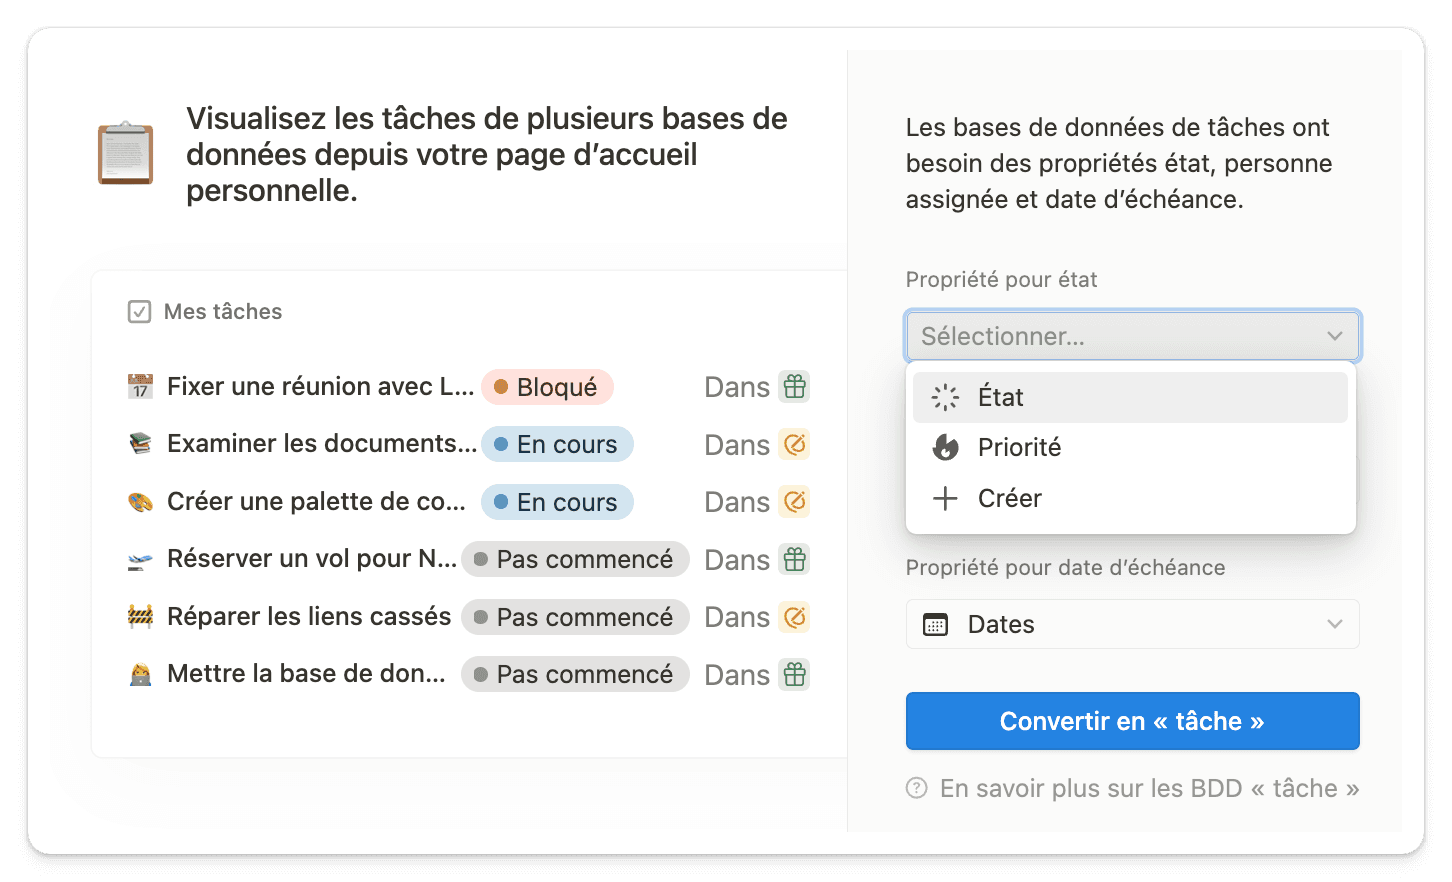Select Créer to add a new property
The height and width of the screenshot is (882, 1452).
pyautogui.click(x=1130, y=498)
